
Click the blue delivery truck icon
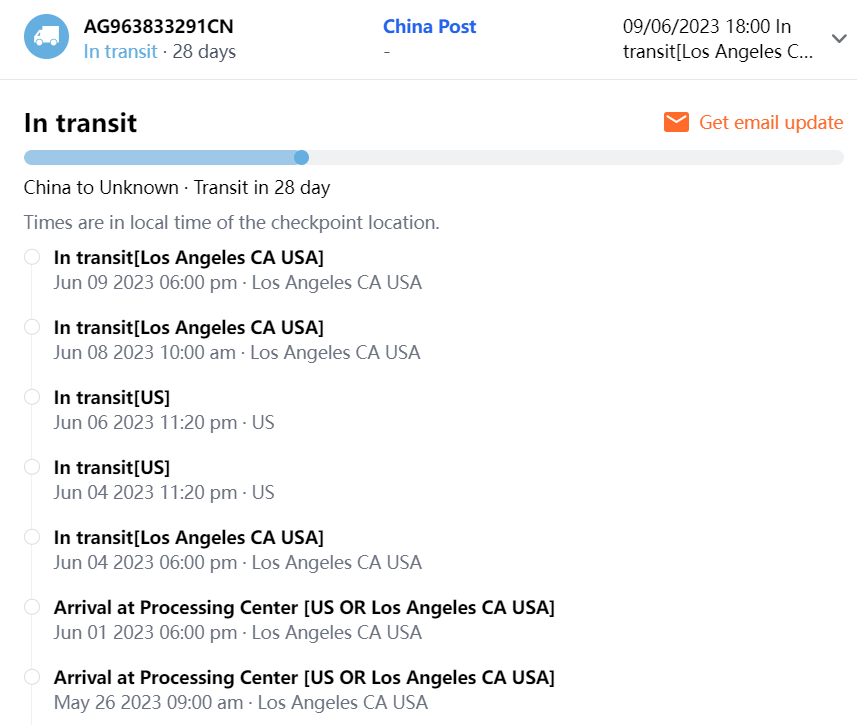coord(46,37)
